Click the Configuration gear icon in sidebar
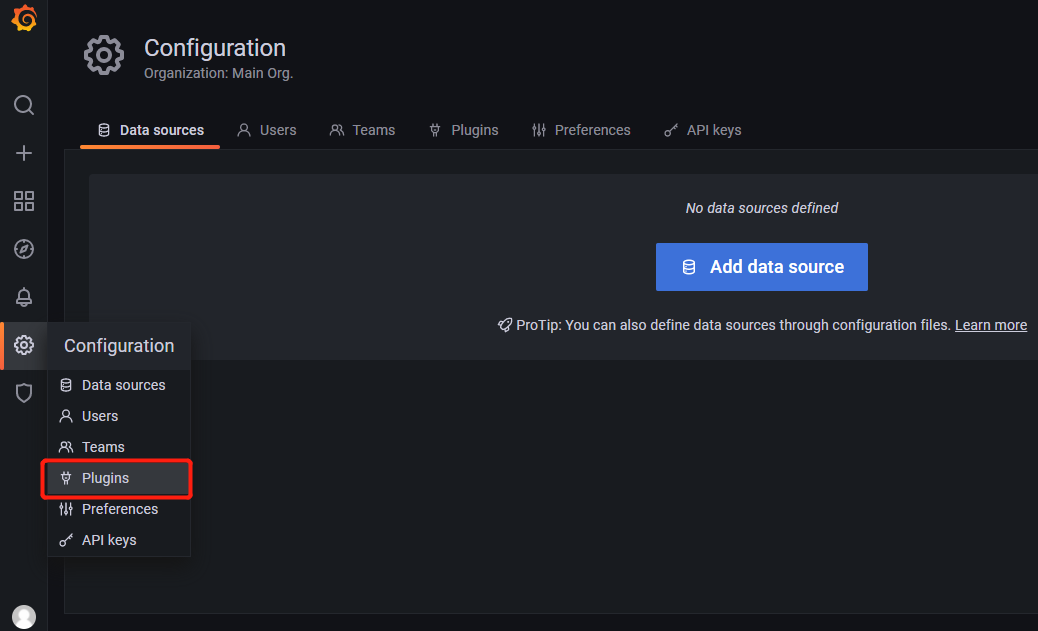The height and width of the screenshot is (631, 1038). [x=24, y=345]
